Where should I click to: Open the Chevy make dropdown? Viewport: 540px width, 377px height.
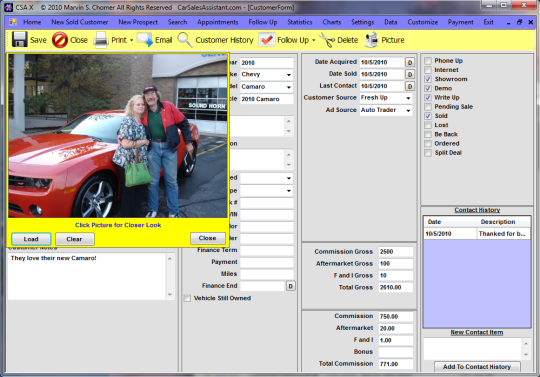[289, 75]
